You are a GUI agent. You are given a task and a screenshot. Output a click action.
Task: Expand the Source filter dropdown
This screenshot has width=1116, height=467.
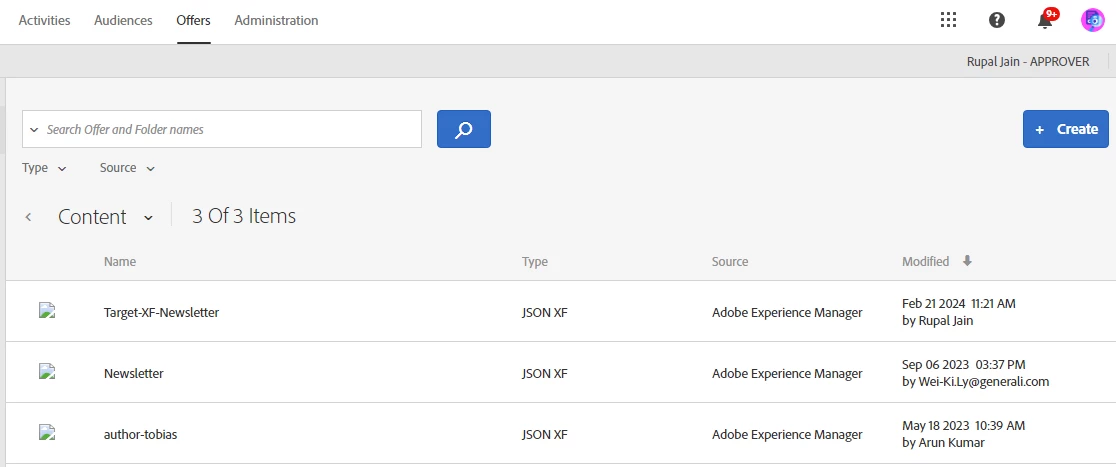click(x=127, y=168)
